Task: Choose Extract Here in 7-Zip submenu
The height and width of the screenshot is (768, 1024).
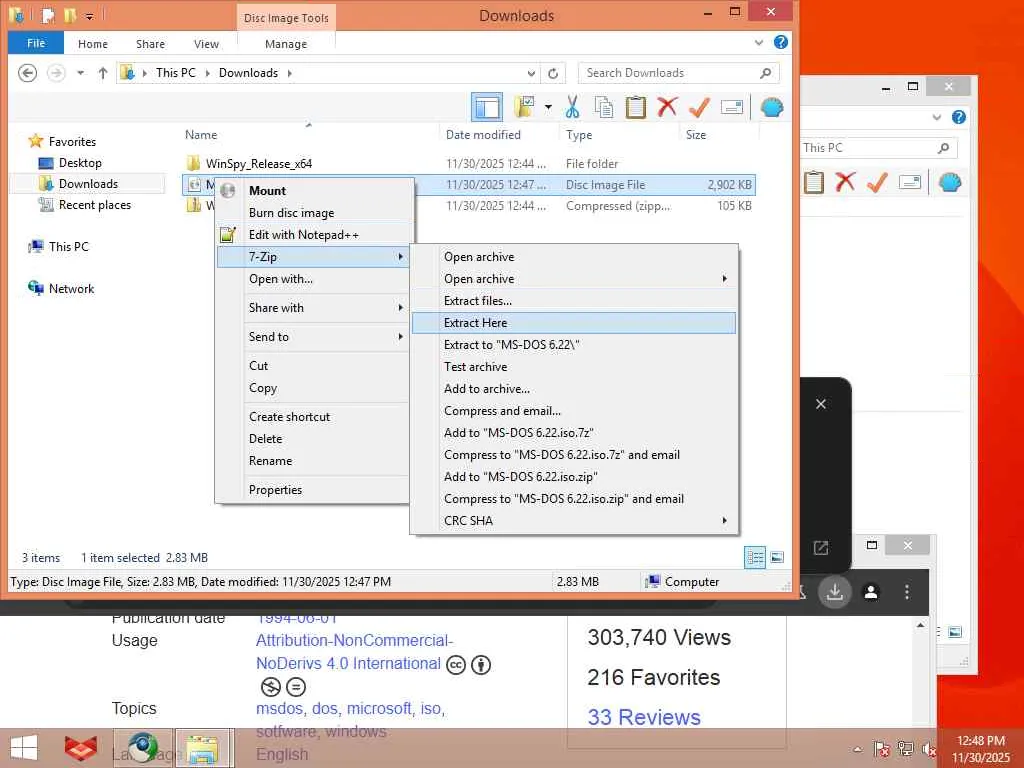Action: pyautogui.click(x=574, y=323)
